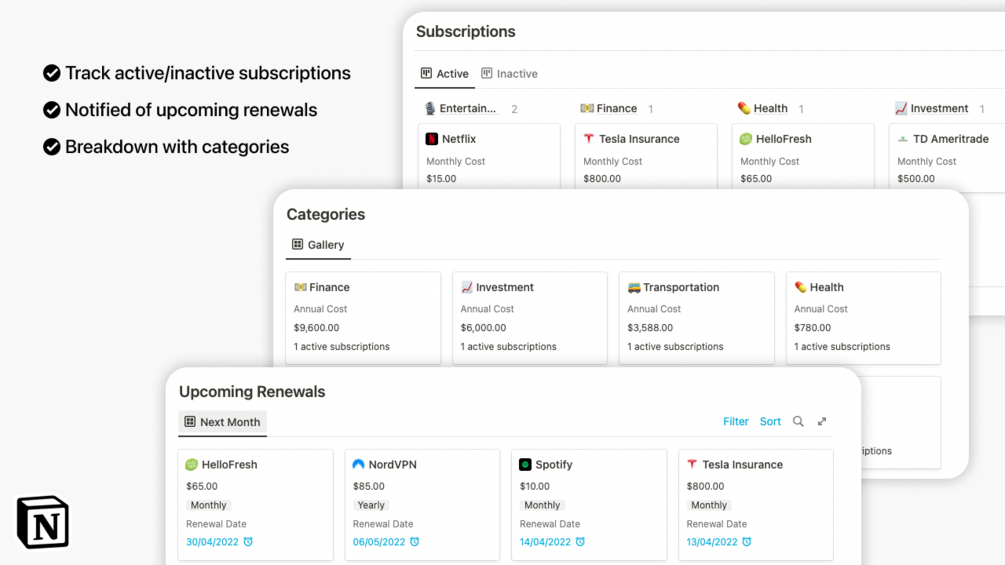Screen dimensions: 1005x565
Task: Open the Sort options for renewals
Action: 770,422
